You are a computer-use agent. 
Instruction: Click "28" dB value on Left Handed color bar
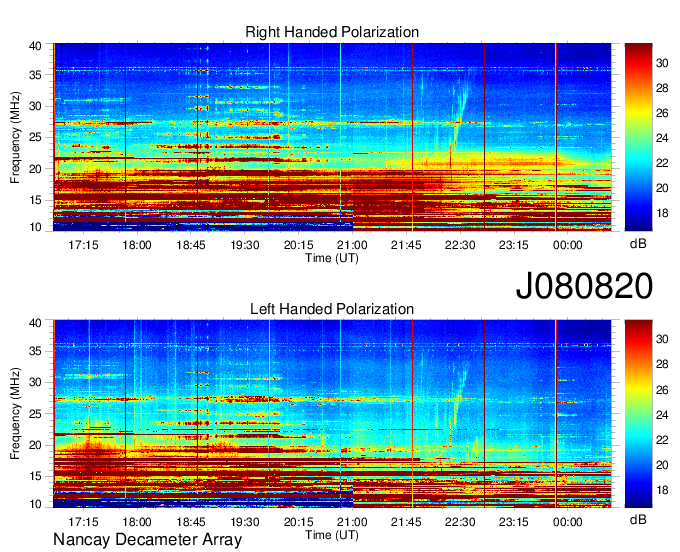662,364
